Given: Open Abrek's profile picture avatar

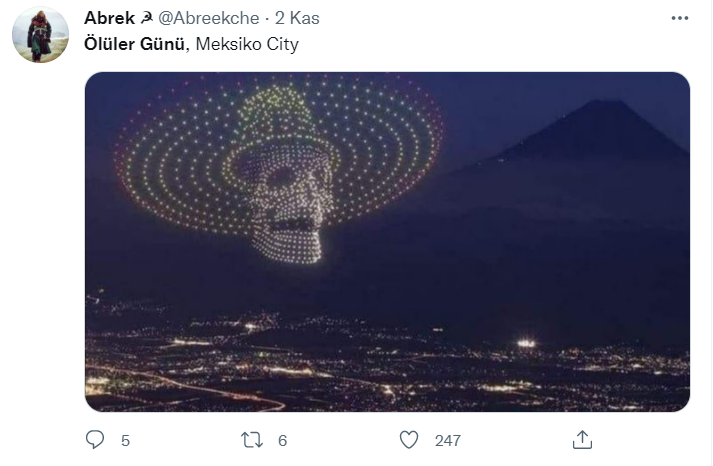Looking at the screenshot, I should (40, 34).
